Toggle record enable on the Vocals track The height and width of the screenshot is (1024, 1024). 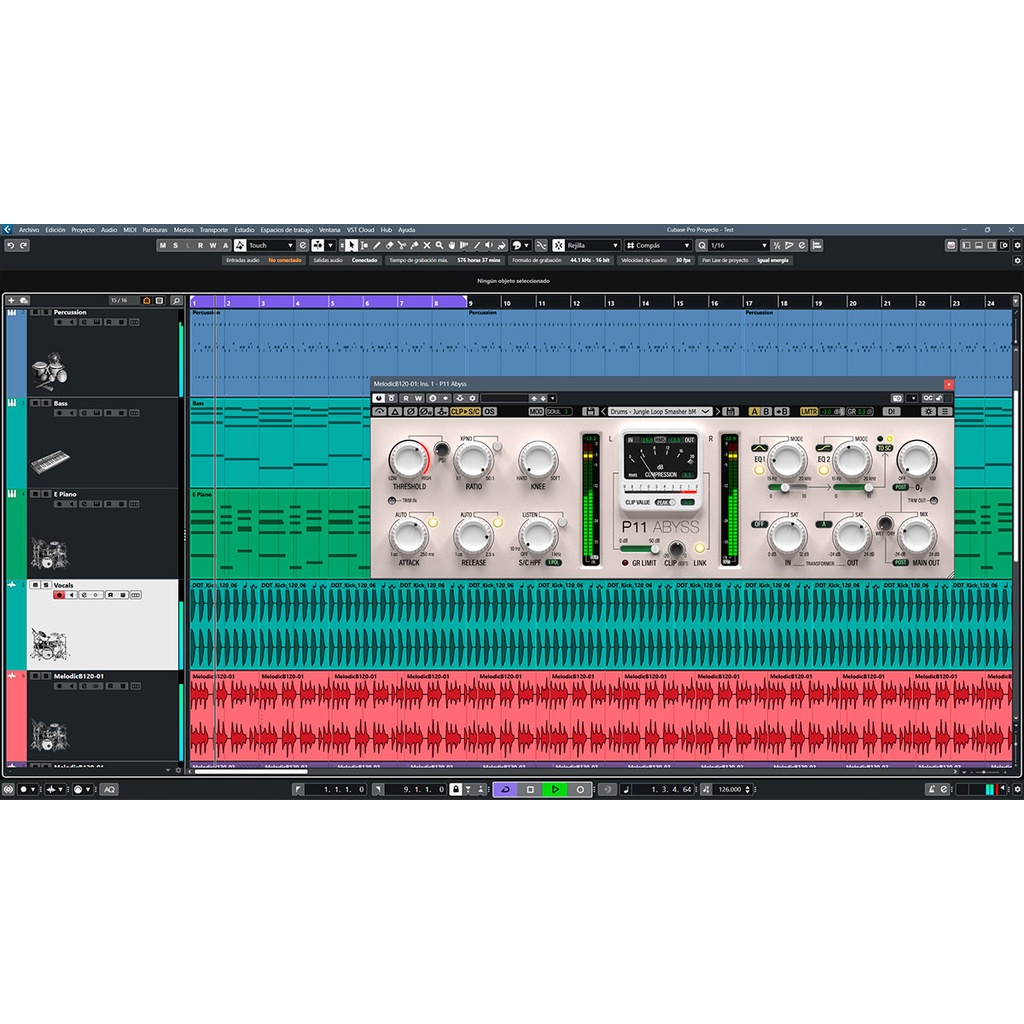pos(59,595)
